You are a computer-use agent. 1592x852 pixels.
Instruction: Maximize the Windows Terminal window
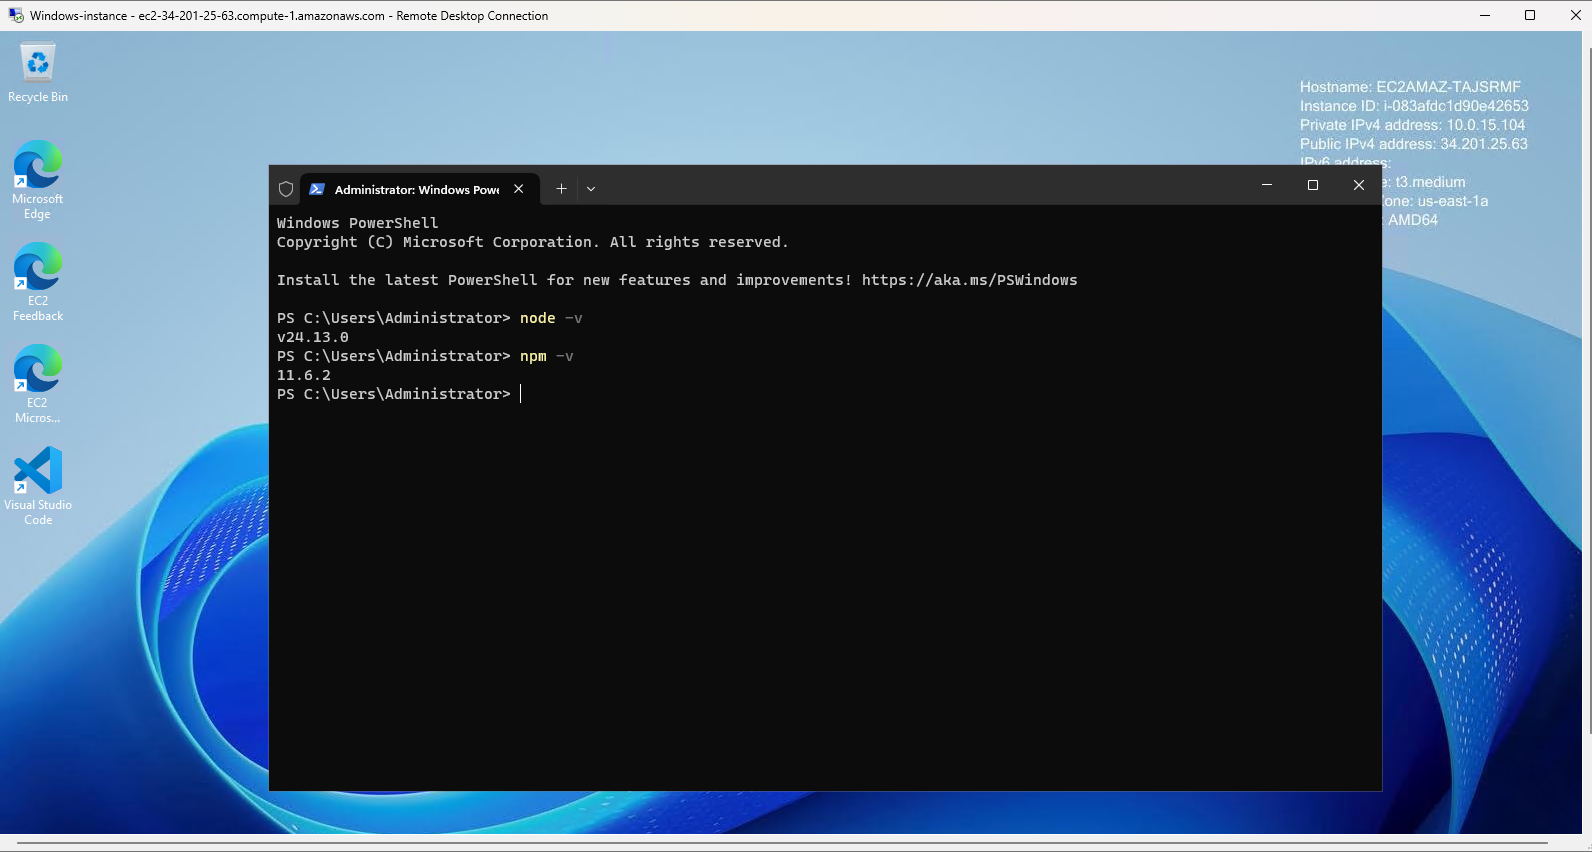coord(1313,185)
